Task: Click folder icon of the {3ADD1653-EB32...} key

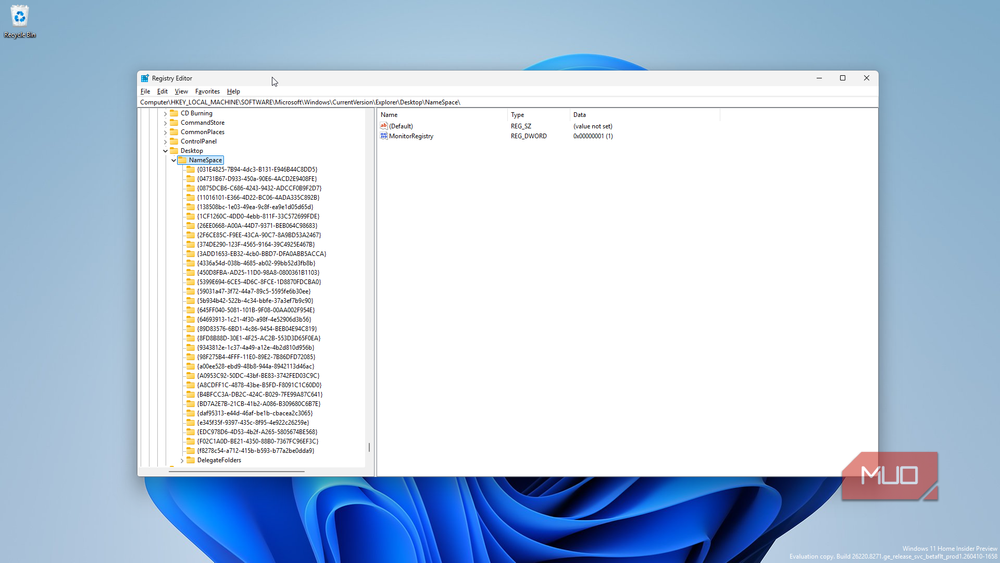Action: pyautogui.click(x=191, y=254)
